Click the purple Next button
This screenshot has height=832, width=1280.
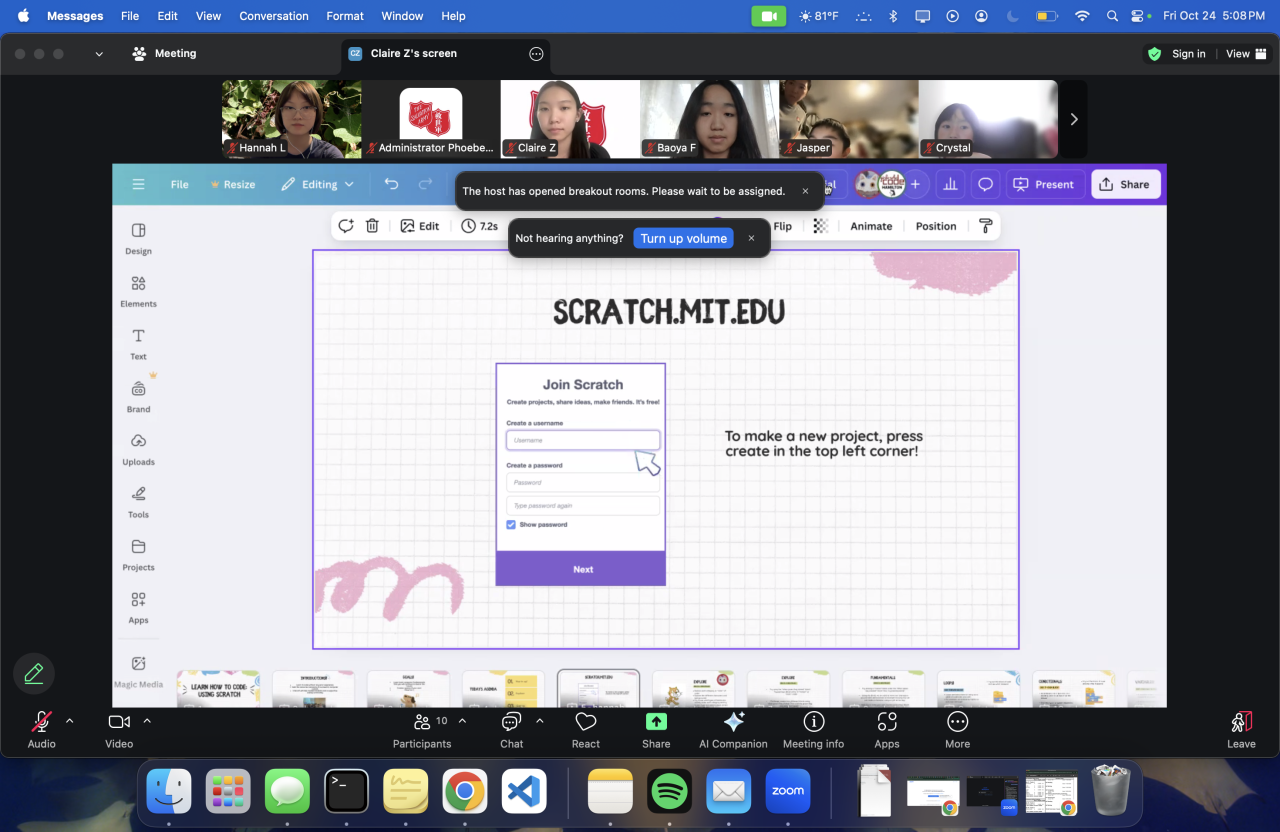click(581, 569)
